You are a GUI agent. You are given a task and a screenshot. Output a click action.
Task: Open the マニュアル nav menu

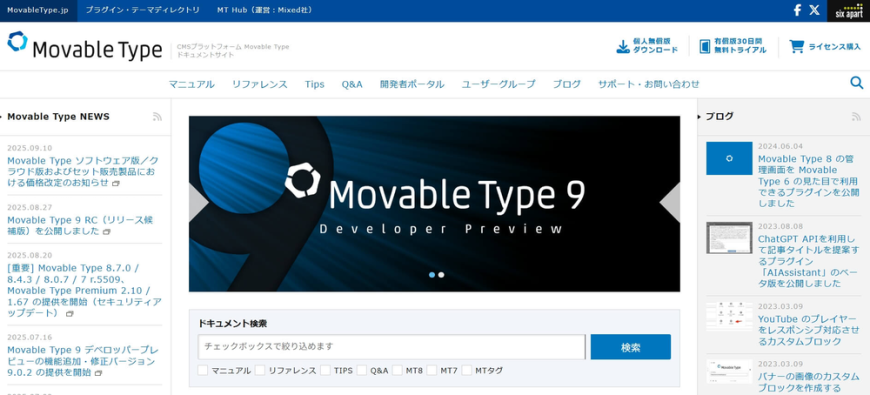click(191, 84)
